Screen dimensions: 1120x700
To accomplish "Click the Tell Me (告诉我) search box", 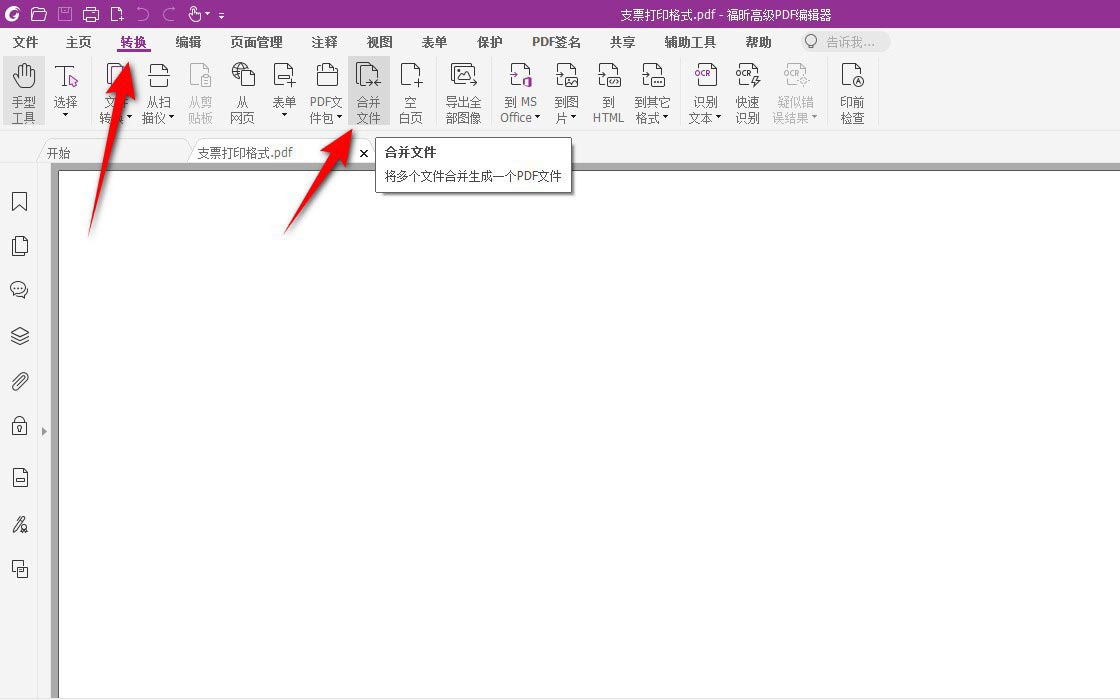I will (846, 42).
